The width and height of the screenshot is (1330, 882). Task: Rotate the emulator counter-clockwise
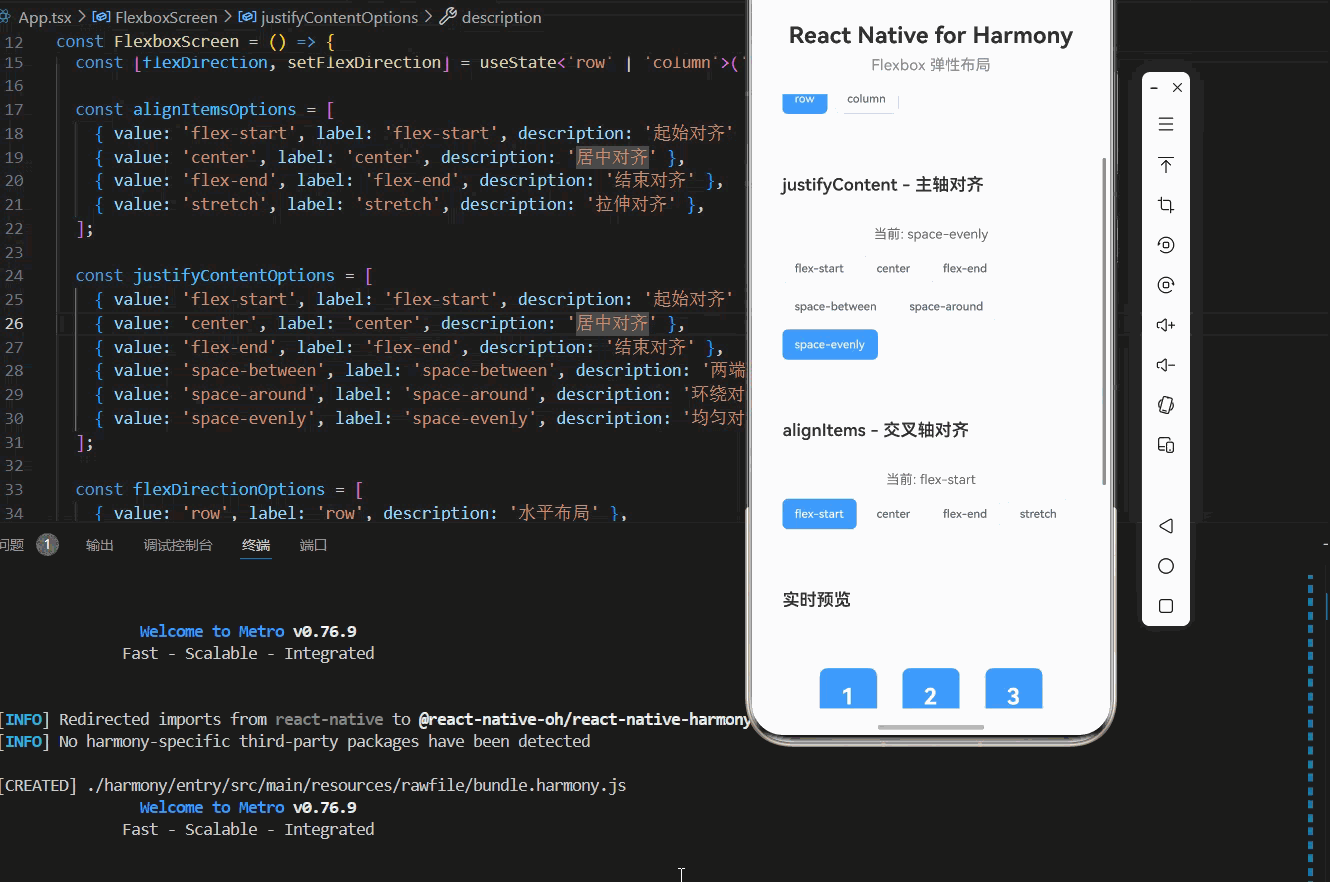tap(1166, 245)
